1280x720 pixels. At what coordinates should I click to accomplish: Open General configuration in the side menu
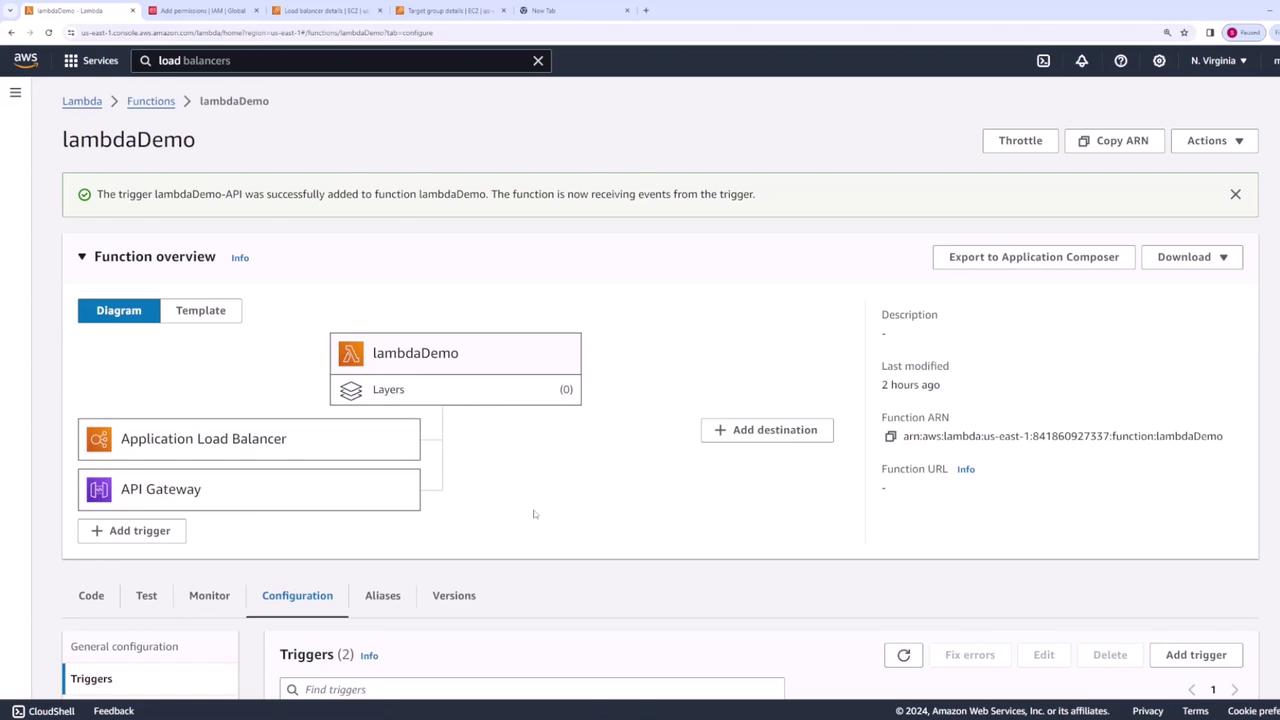[x=124, y=647]
